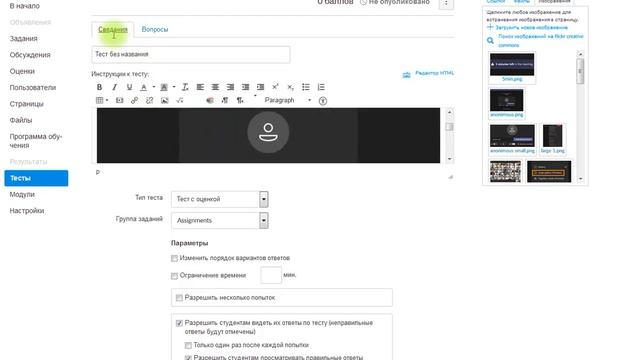
Task: Clear formatting with the Tx icon
Action: [x=185, y=87]
